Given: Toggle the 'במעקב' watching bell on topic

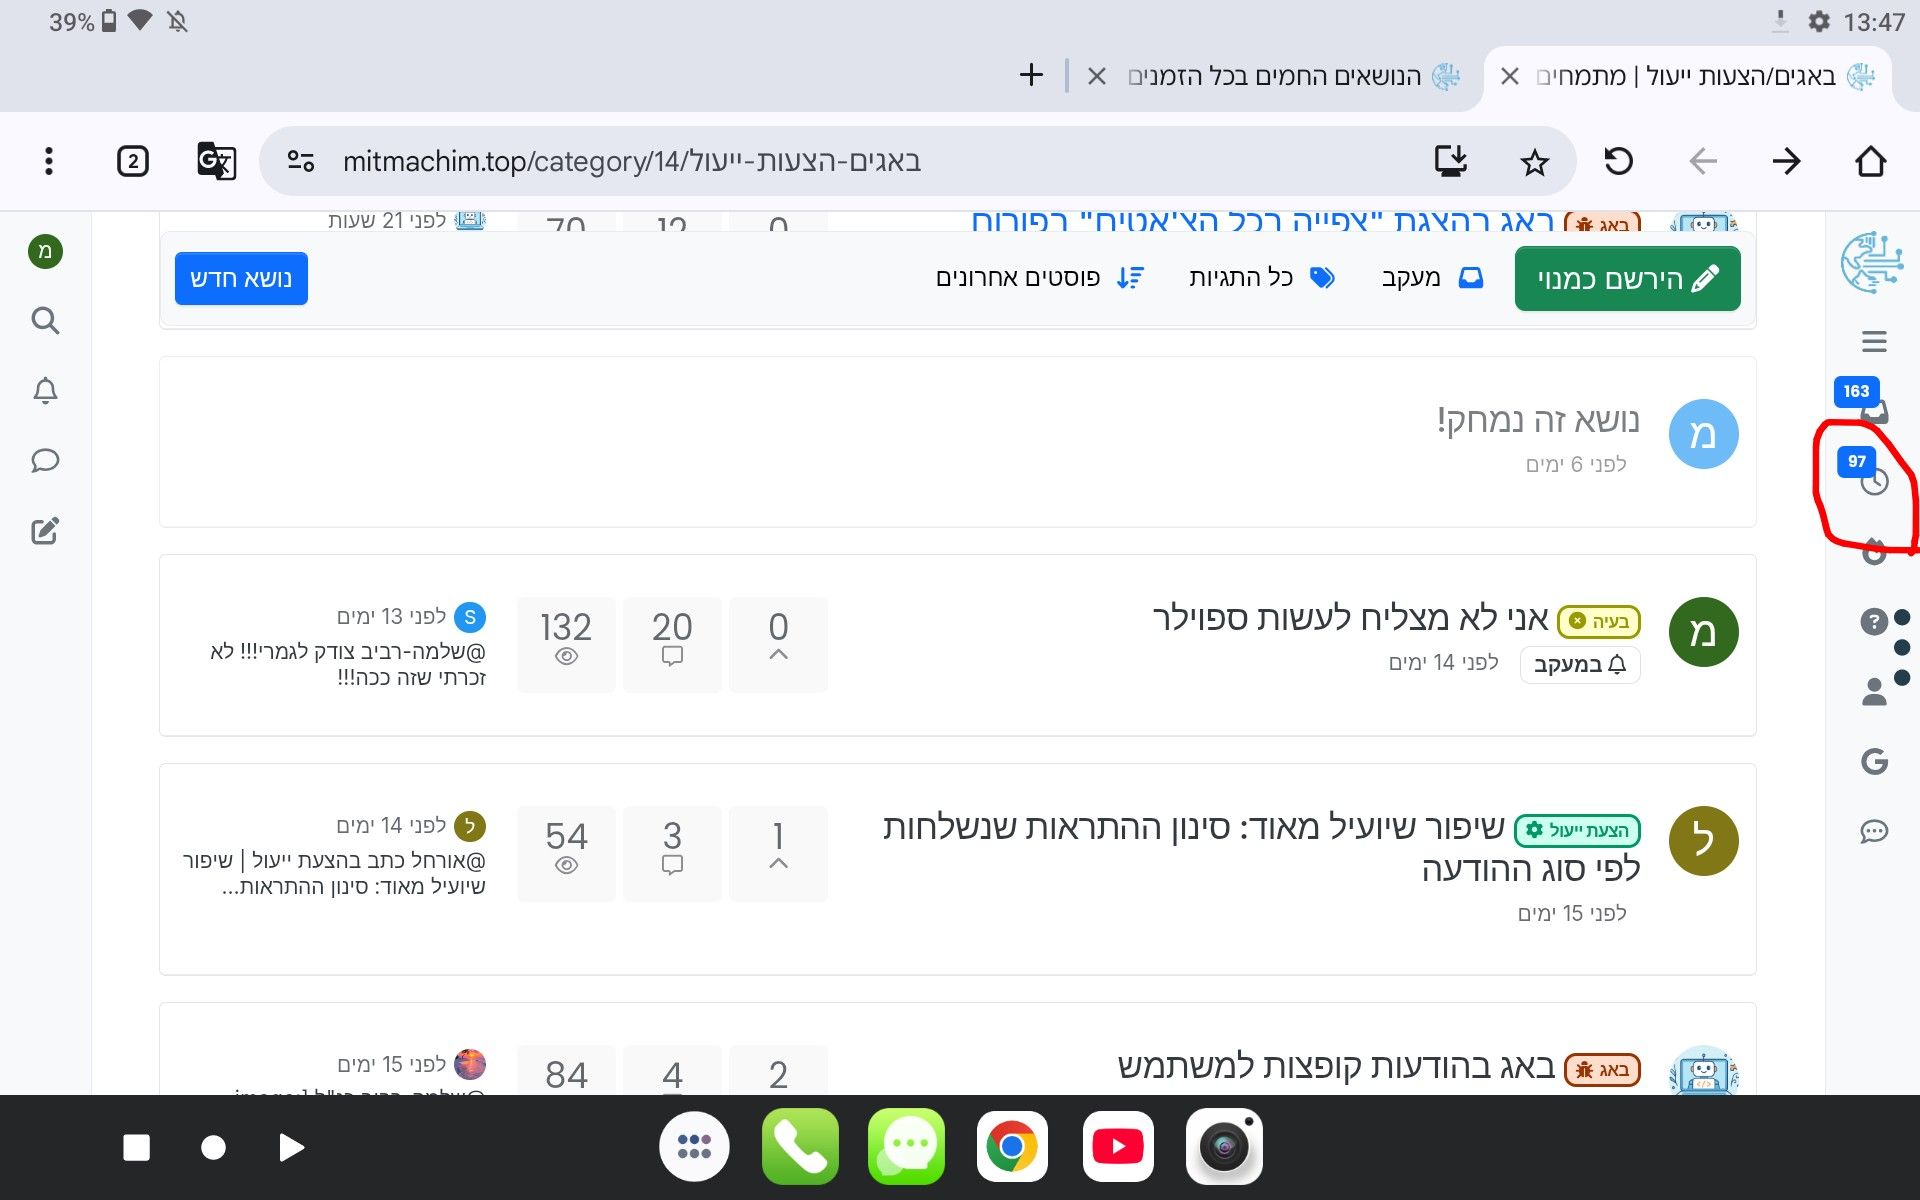Looking at the screenshot, I should tap(1580, 665).
